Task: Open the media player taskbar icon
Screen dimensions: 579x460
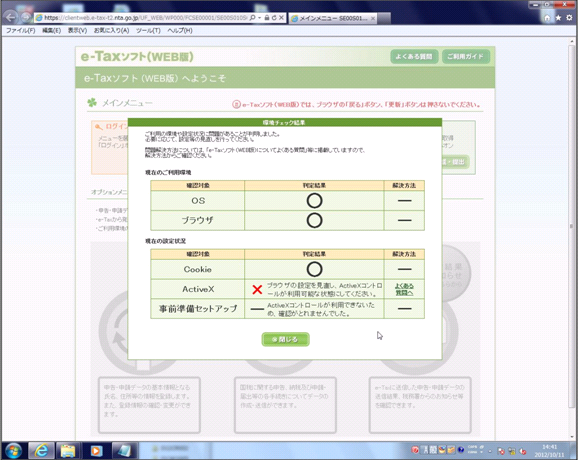Action: 96,451
